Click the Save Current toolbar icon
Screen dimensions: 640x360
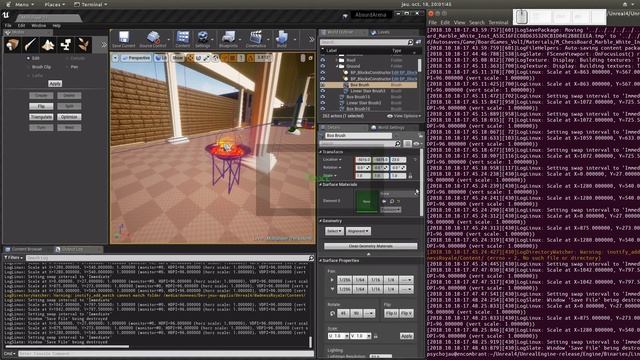pyautogui.click(x=124, y=39)
